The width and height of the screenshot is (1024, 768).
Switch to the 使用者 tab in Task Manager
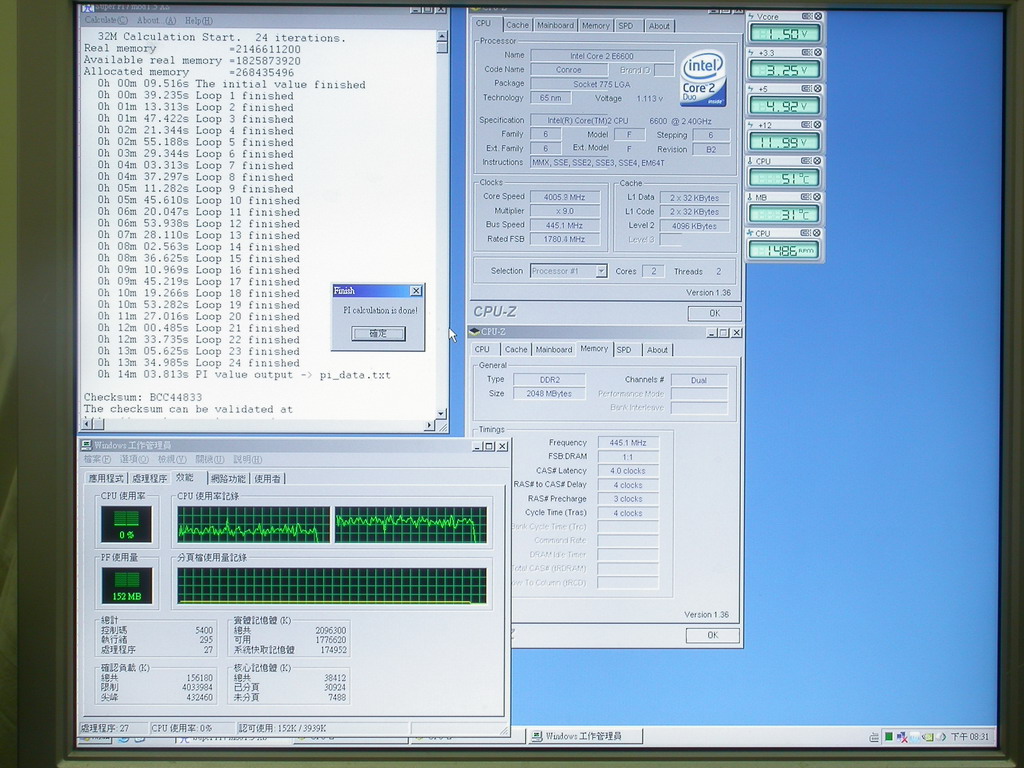click(x=267, y=479)
